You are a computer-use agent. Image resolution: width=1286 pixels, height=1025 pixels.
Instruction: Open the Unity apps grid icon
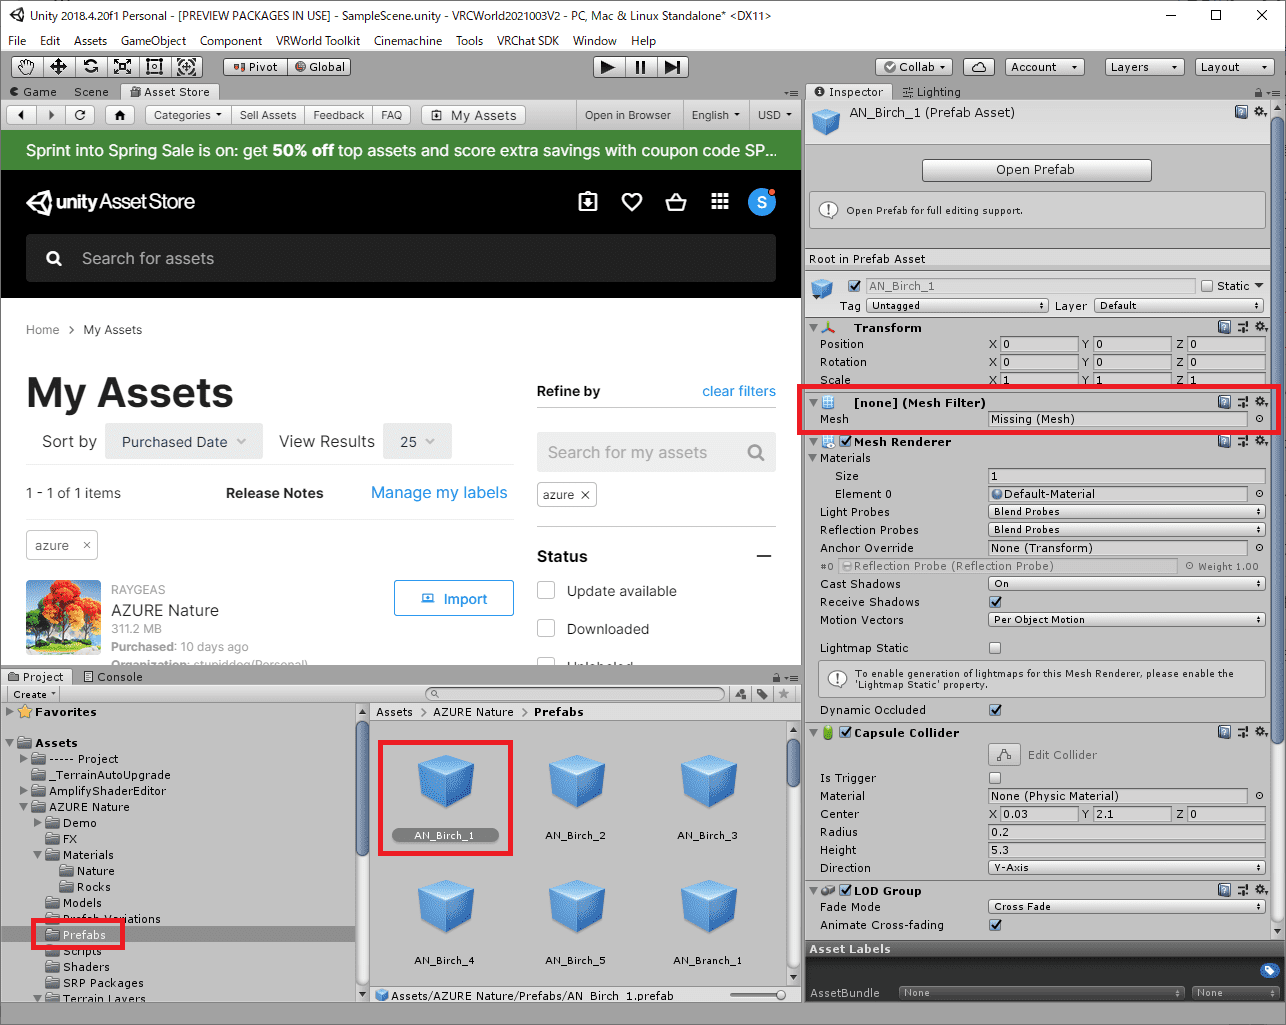point(720,202)
